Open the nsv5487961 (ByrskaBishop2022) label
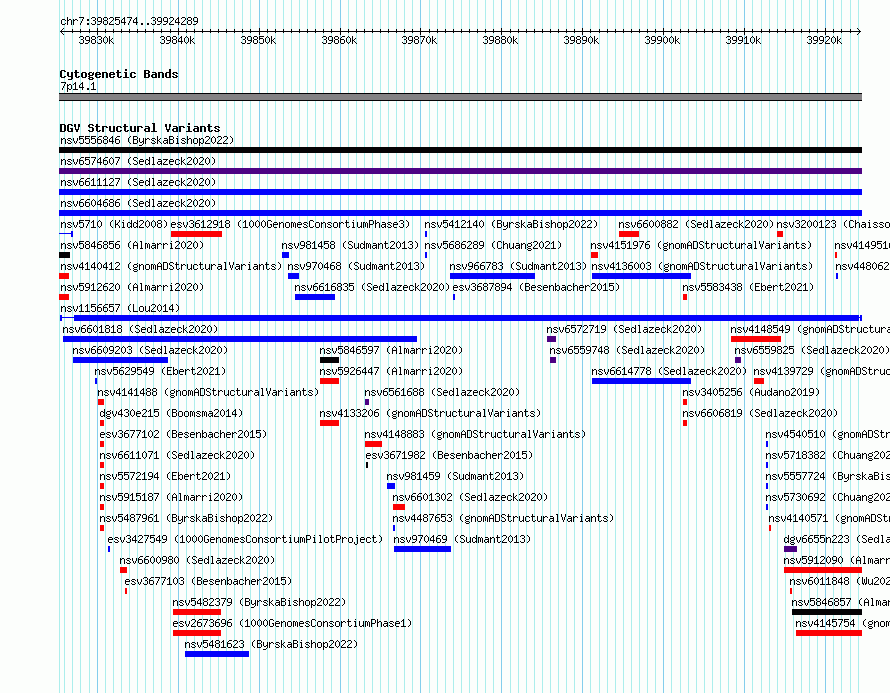This screenshot has height=693, width=890. tap(186, 518)
